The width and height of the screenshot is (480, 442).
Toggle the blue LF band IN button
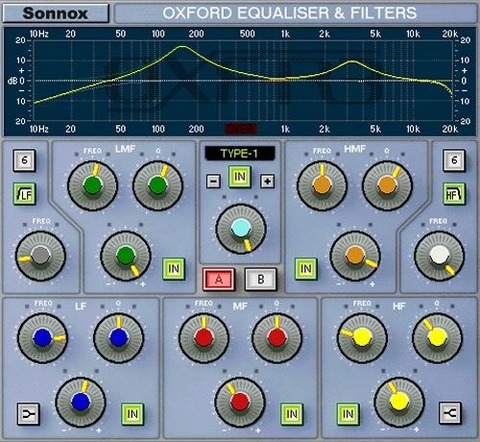[132, 414]
